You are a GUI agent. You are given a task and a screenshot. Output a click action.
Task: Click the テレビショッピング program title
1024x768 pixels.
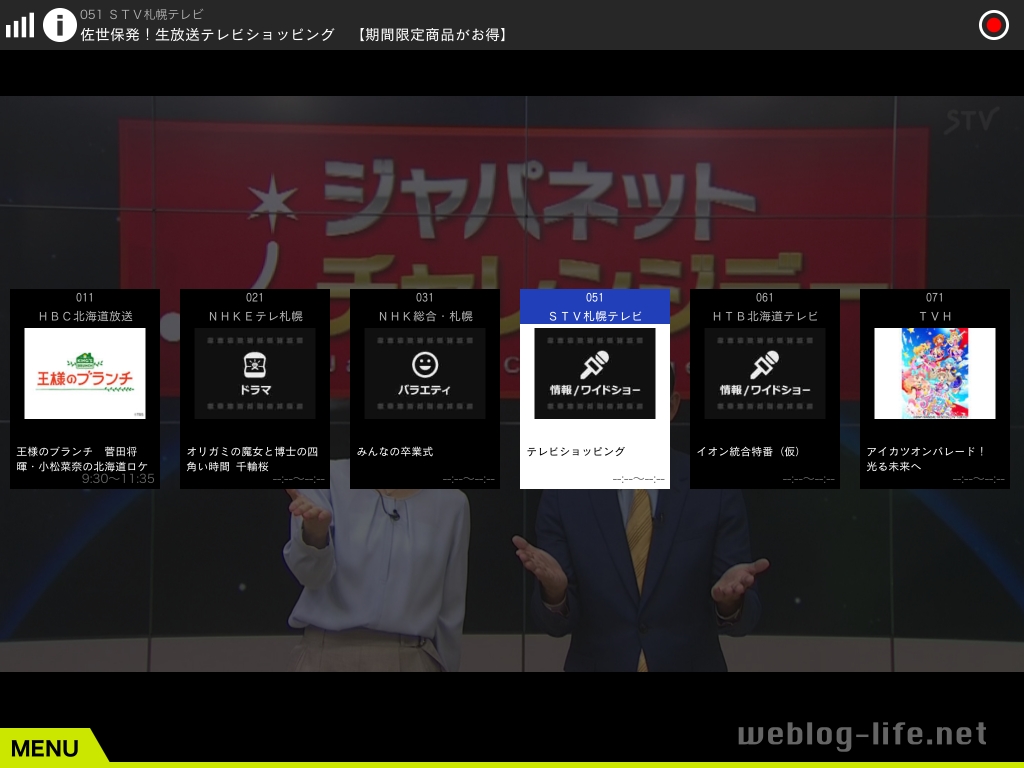tap(576, 451)
